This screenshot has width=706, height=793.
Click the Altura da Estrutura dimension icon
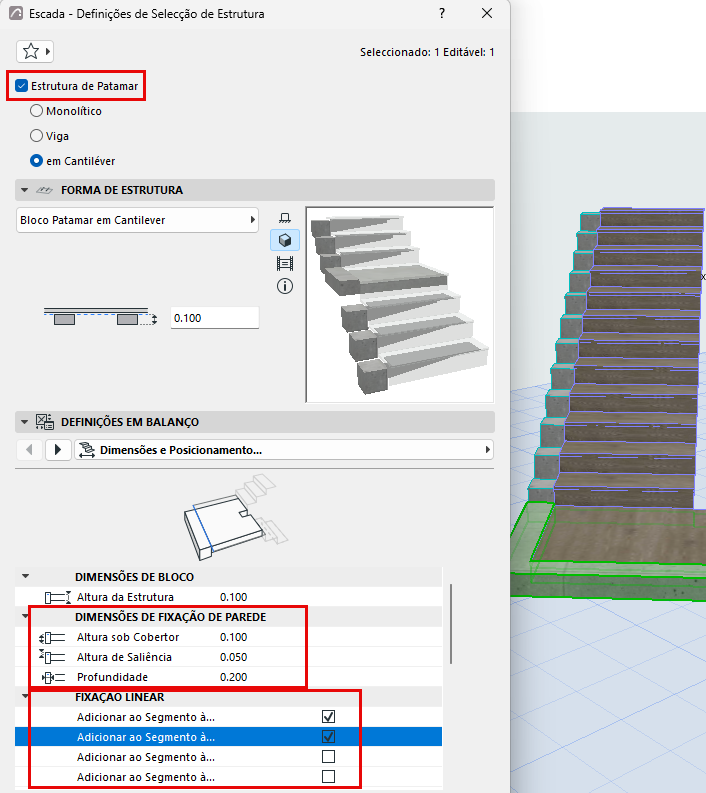pyautogui.click(x=58, y=597)
